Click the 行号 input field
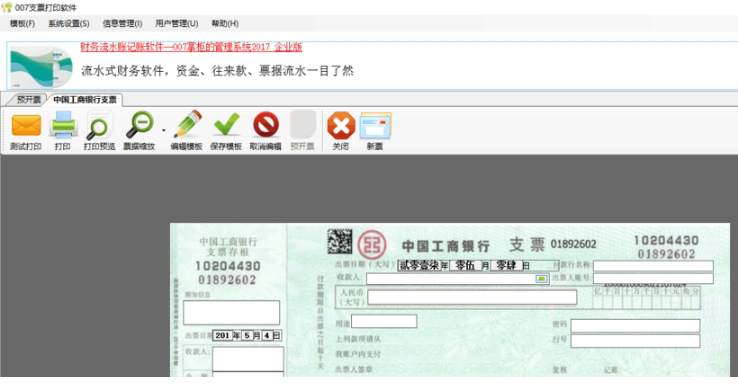This screenshot has height=392, width=738. [635, 341]
